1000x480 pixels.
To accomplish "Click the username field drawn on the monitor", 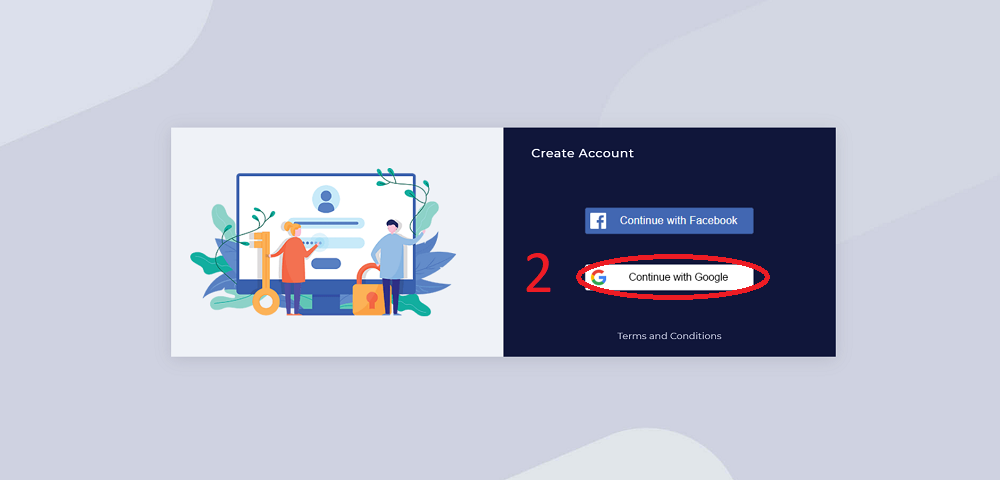I will (326, 224).
